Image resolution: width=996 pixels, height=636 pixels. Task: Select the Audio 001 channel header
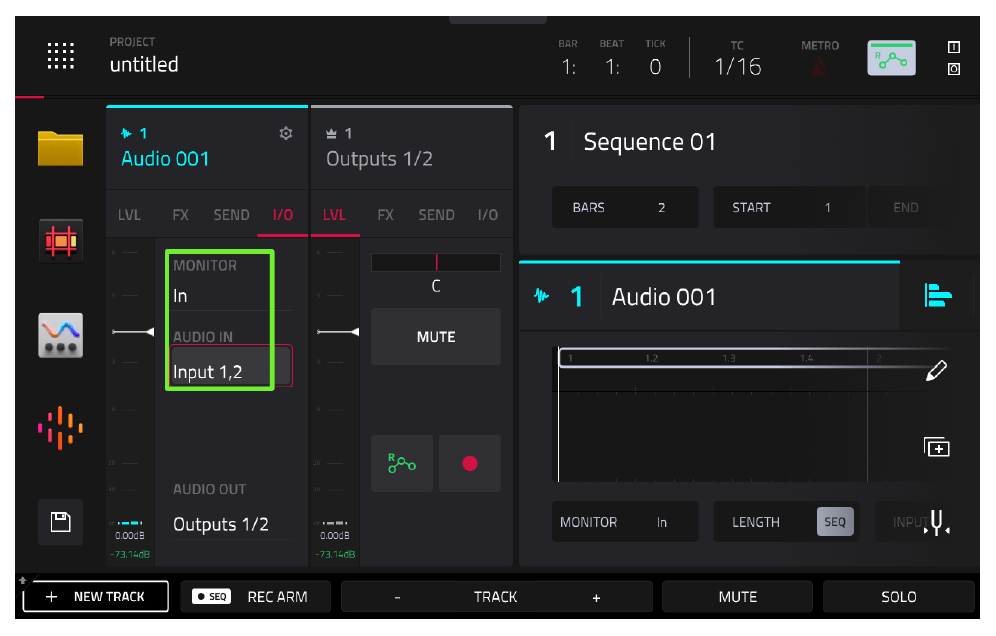(207, 147)
